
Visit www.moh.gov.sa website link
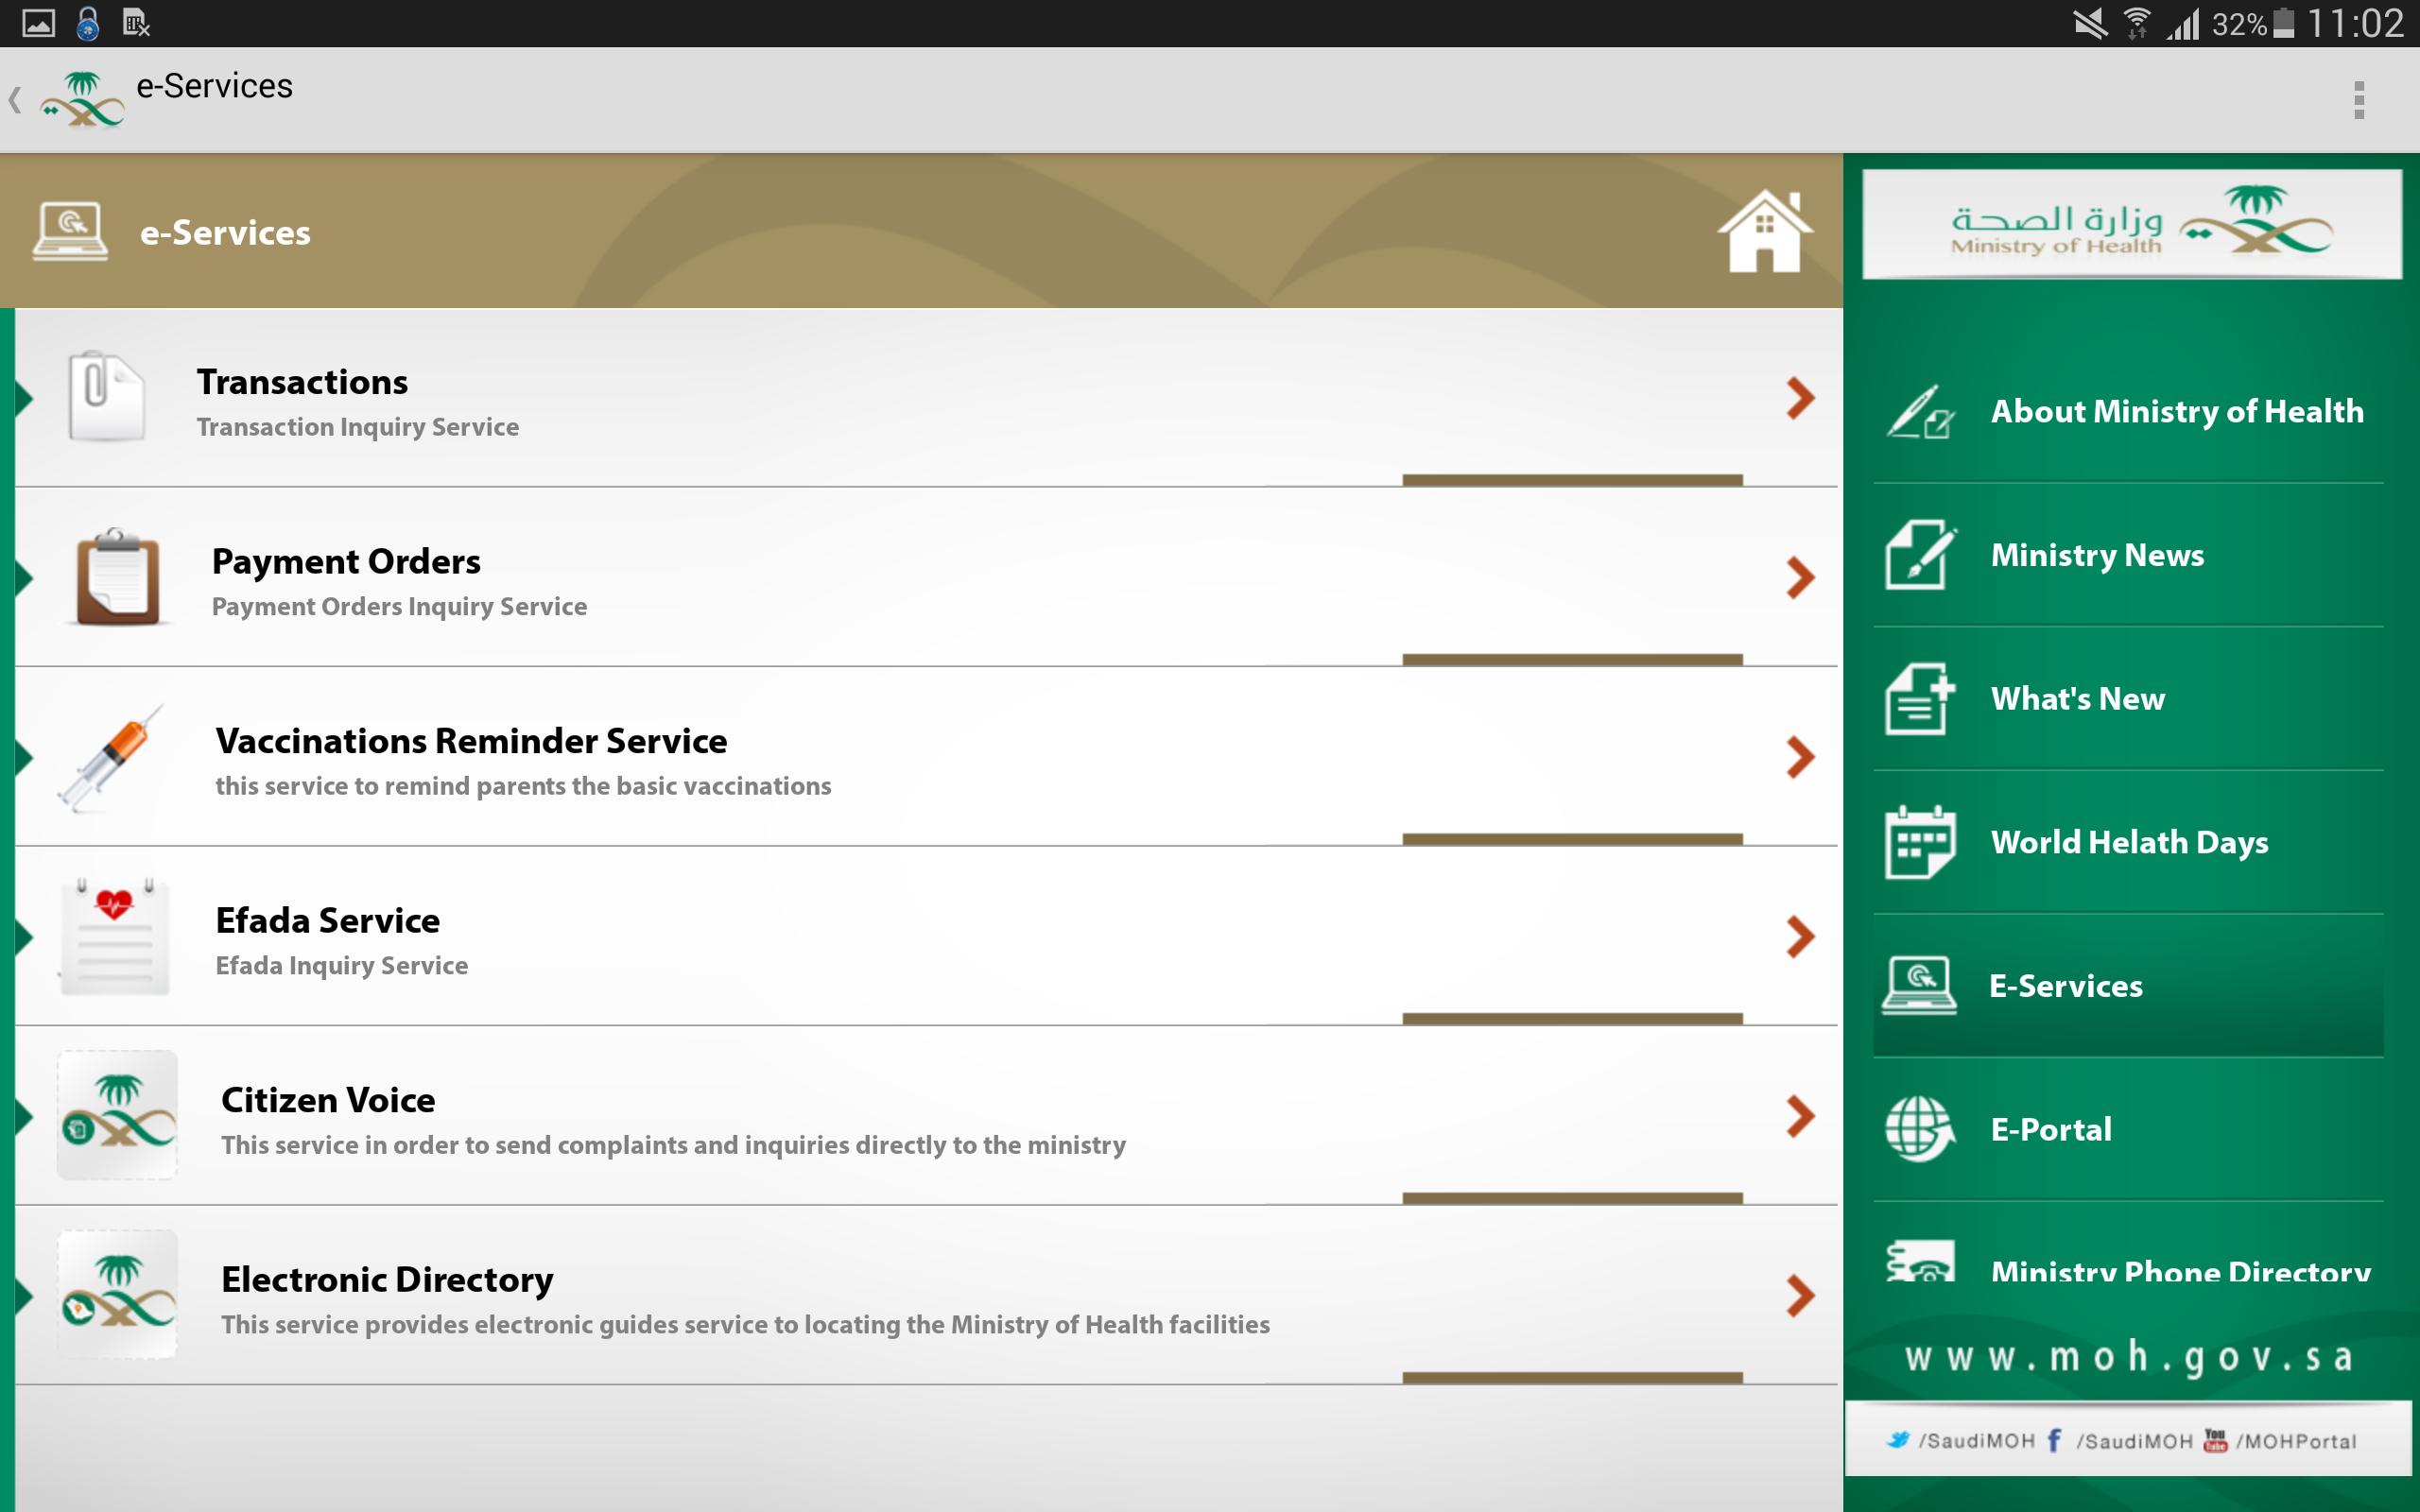pyautogui.click(x=2128, y=1357)
